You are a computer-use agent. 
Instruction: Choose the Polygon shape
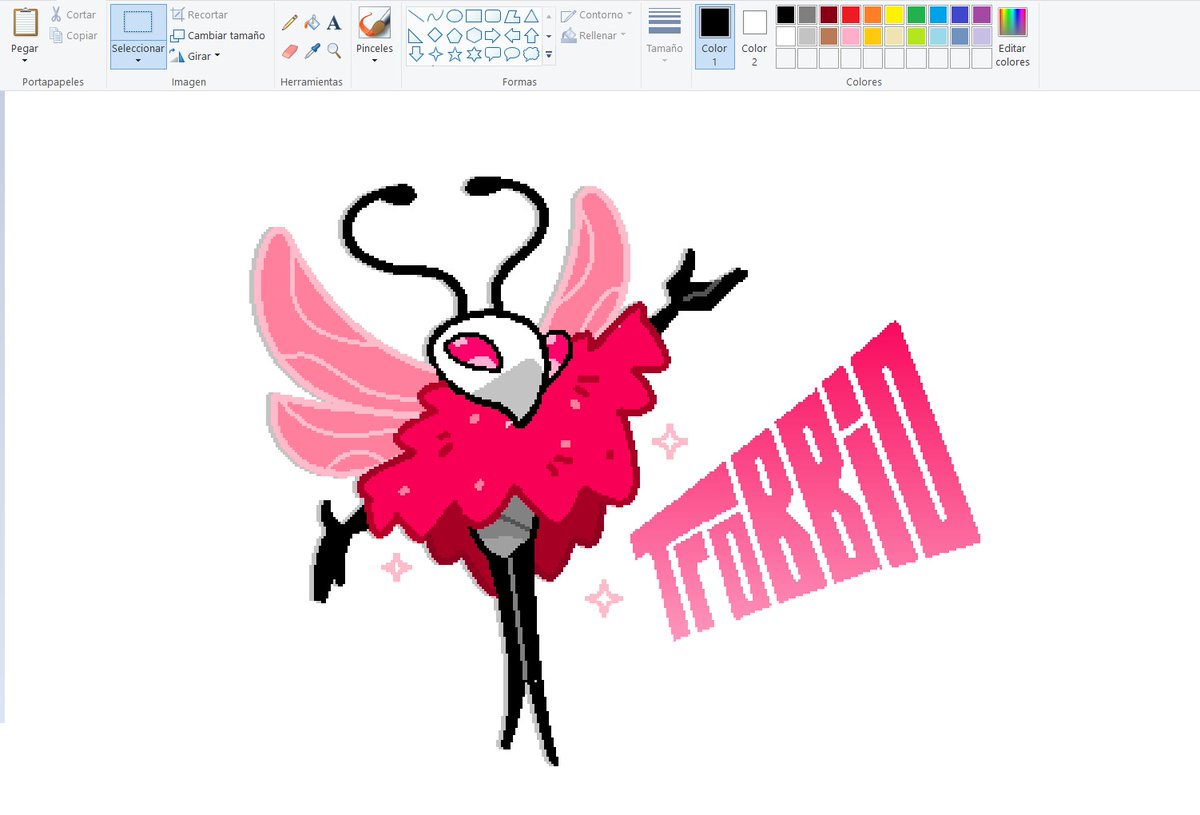click(511, 16)
